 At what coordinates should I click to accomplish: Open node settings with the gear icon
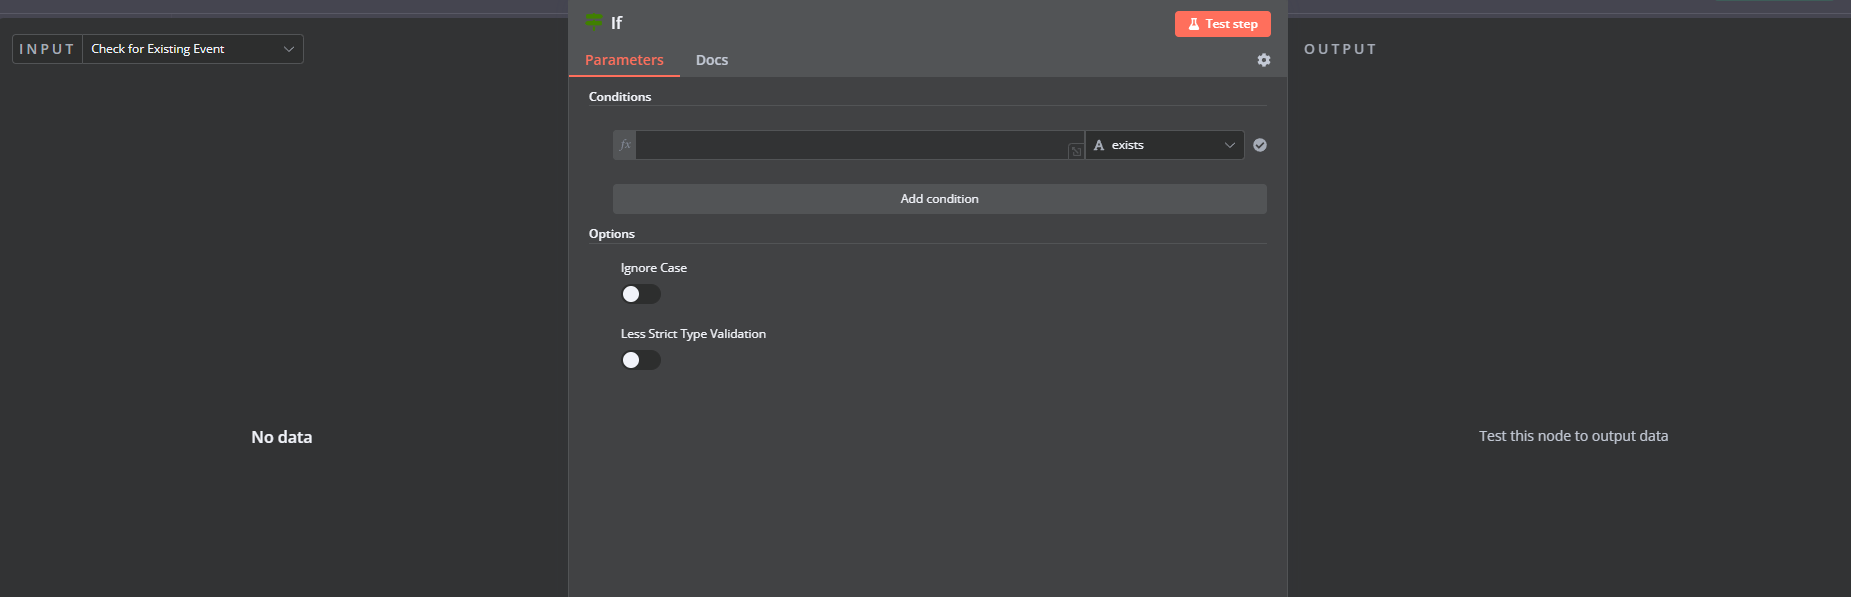pyautogui.click(x=1264, y=60)
